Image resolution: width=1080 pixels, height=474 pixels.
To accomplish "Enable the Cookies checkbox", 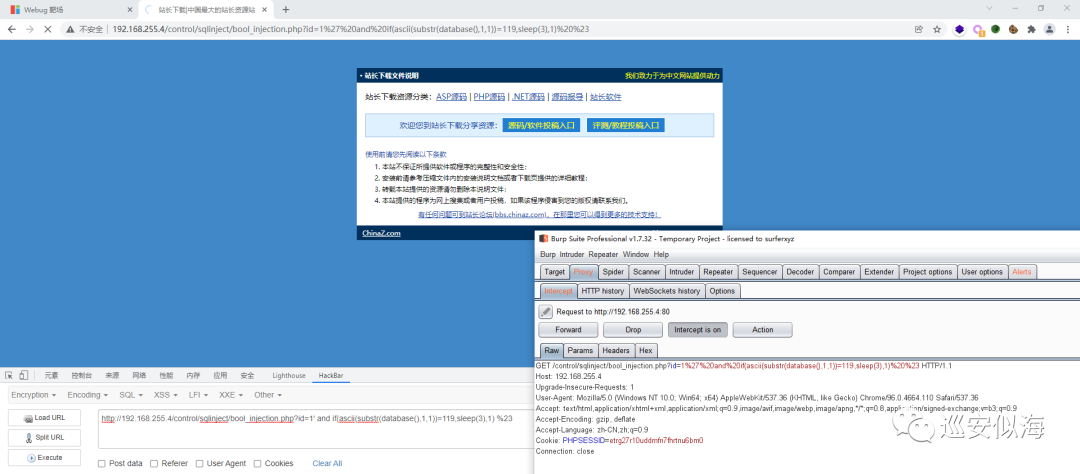I will click(258, 464).
